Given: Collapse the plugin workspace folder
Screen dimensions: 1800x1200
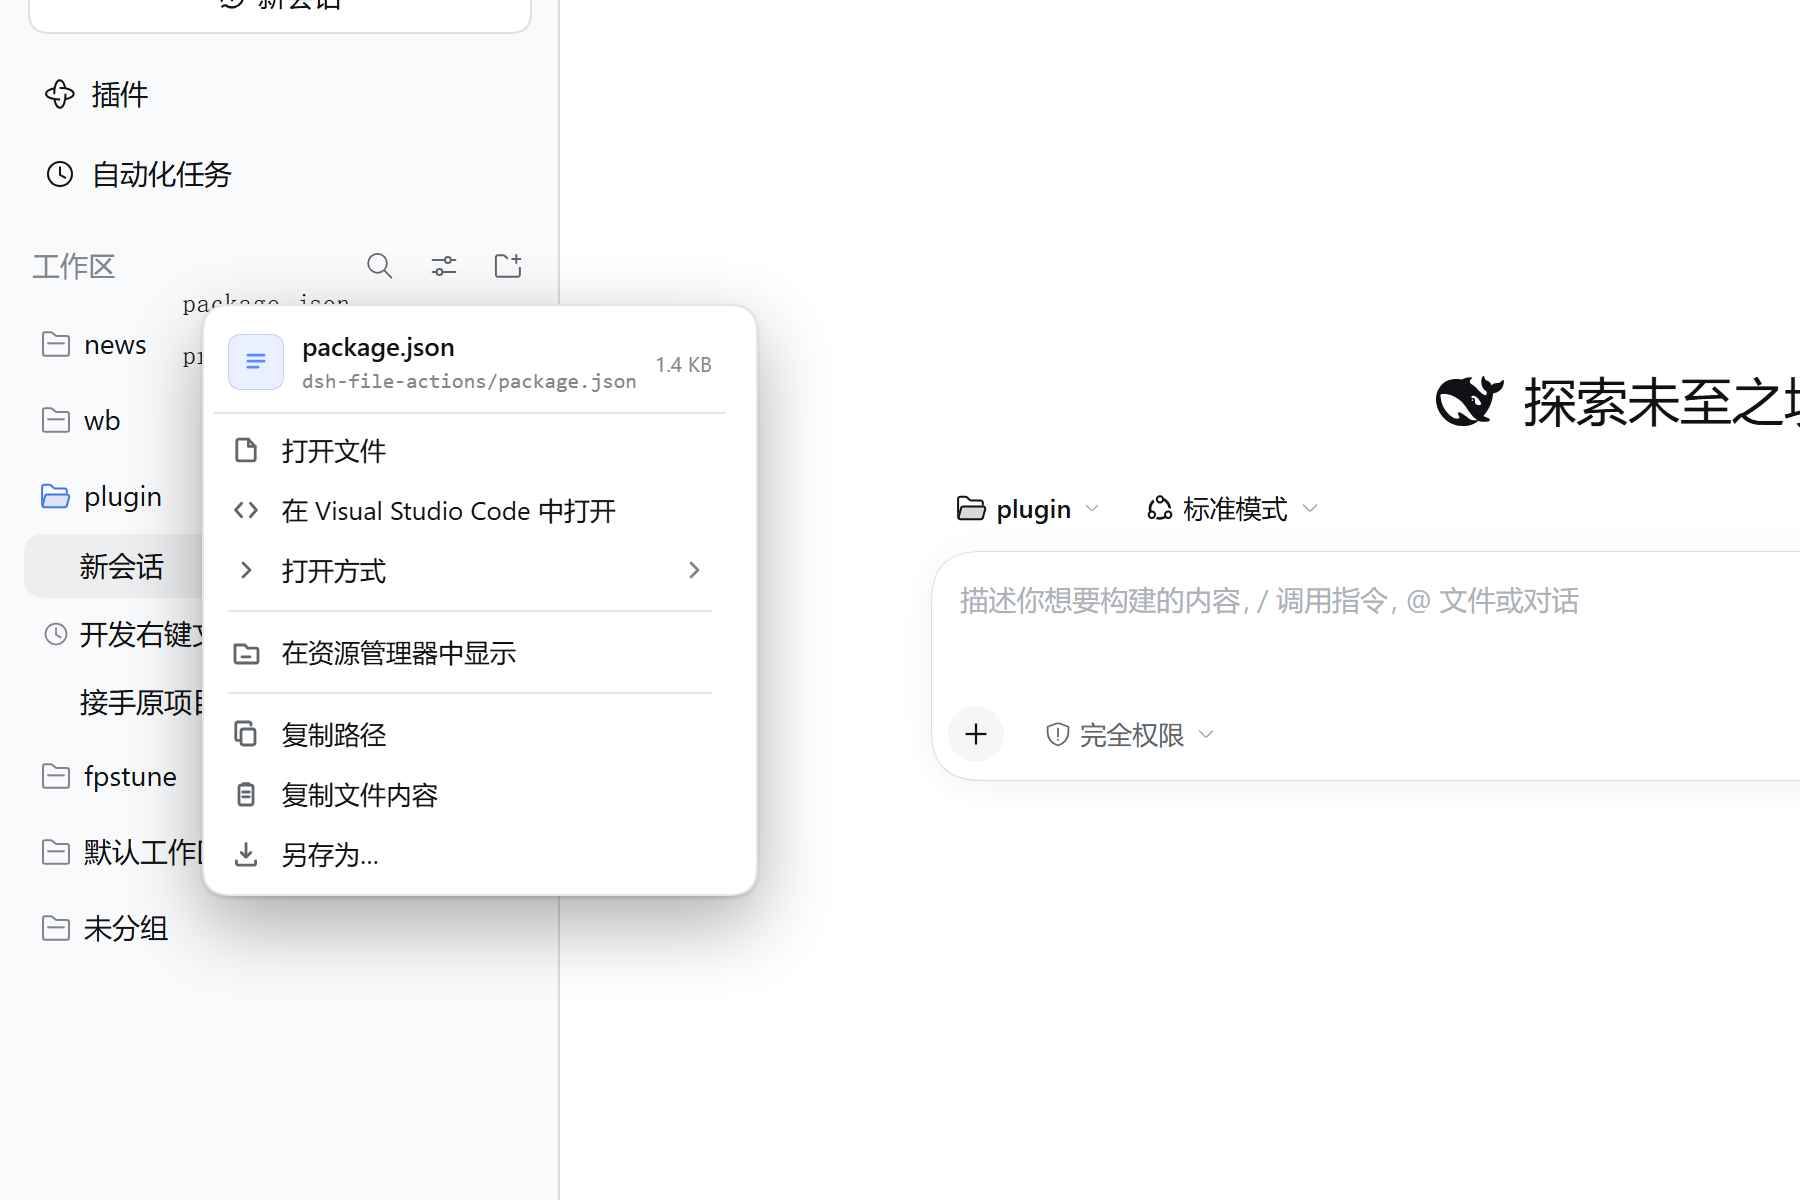Looking at the screenshot, I should point(101,497).
